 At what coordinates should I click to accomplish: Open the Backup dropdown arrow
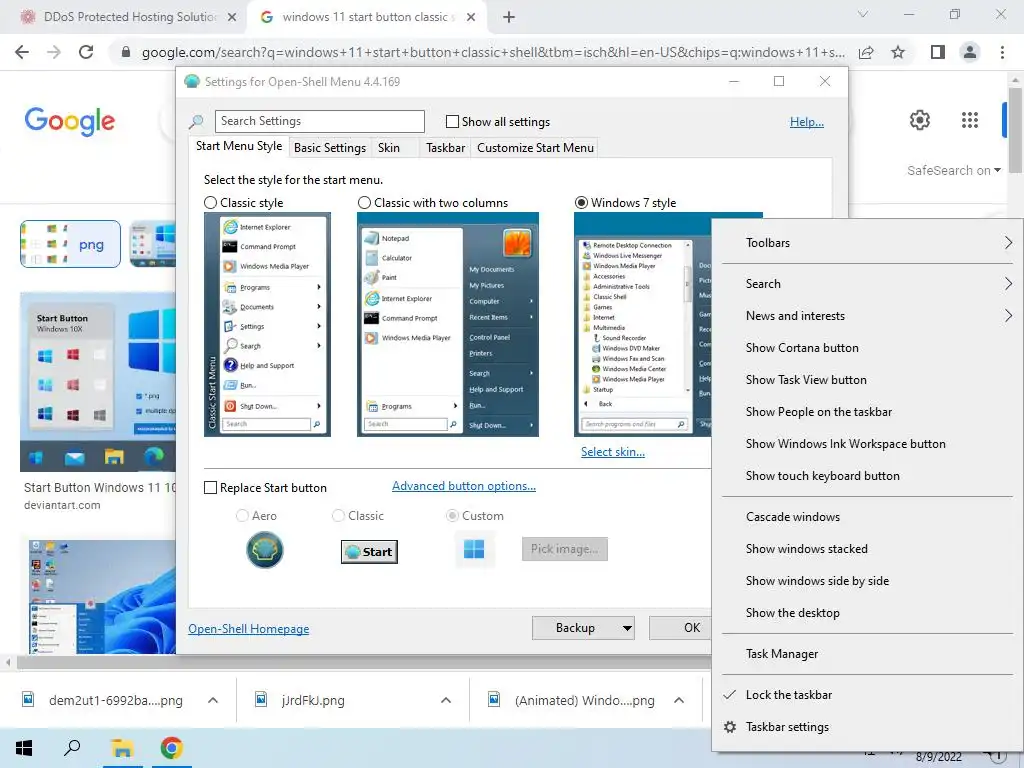pyautogui.click(x=627, y=628)
